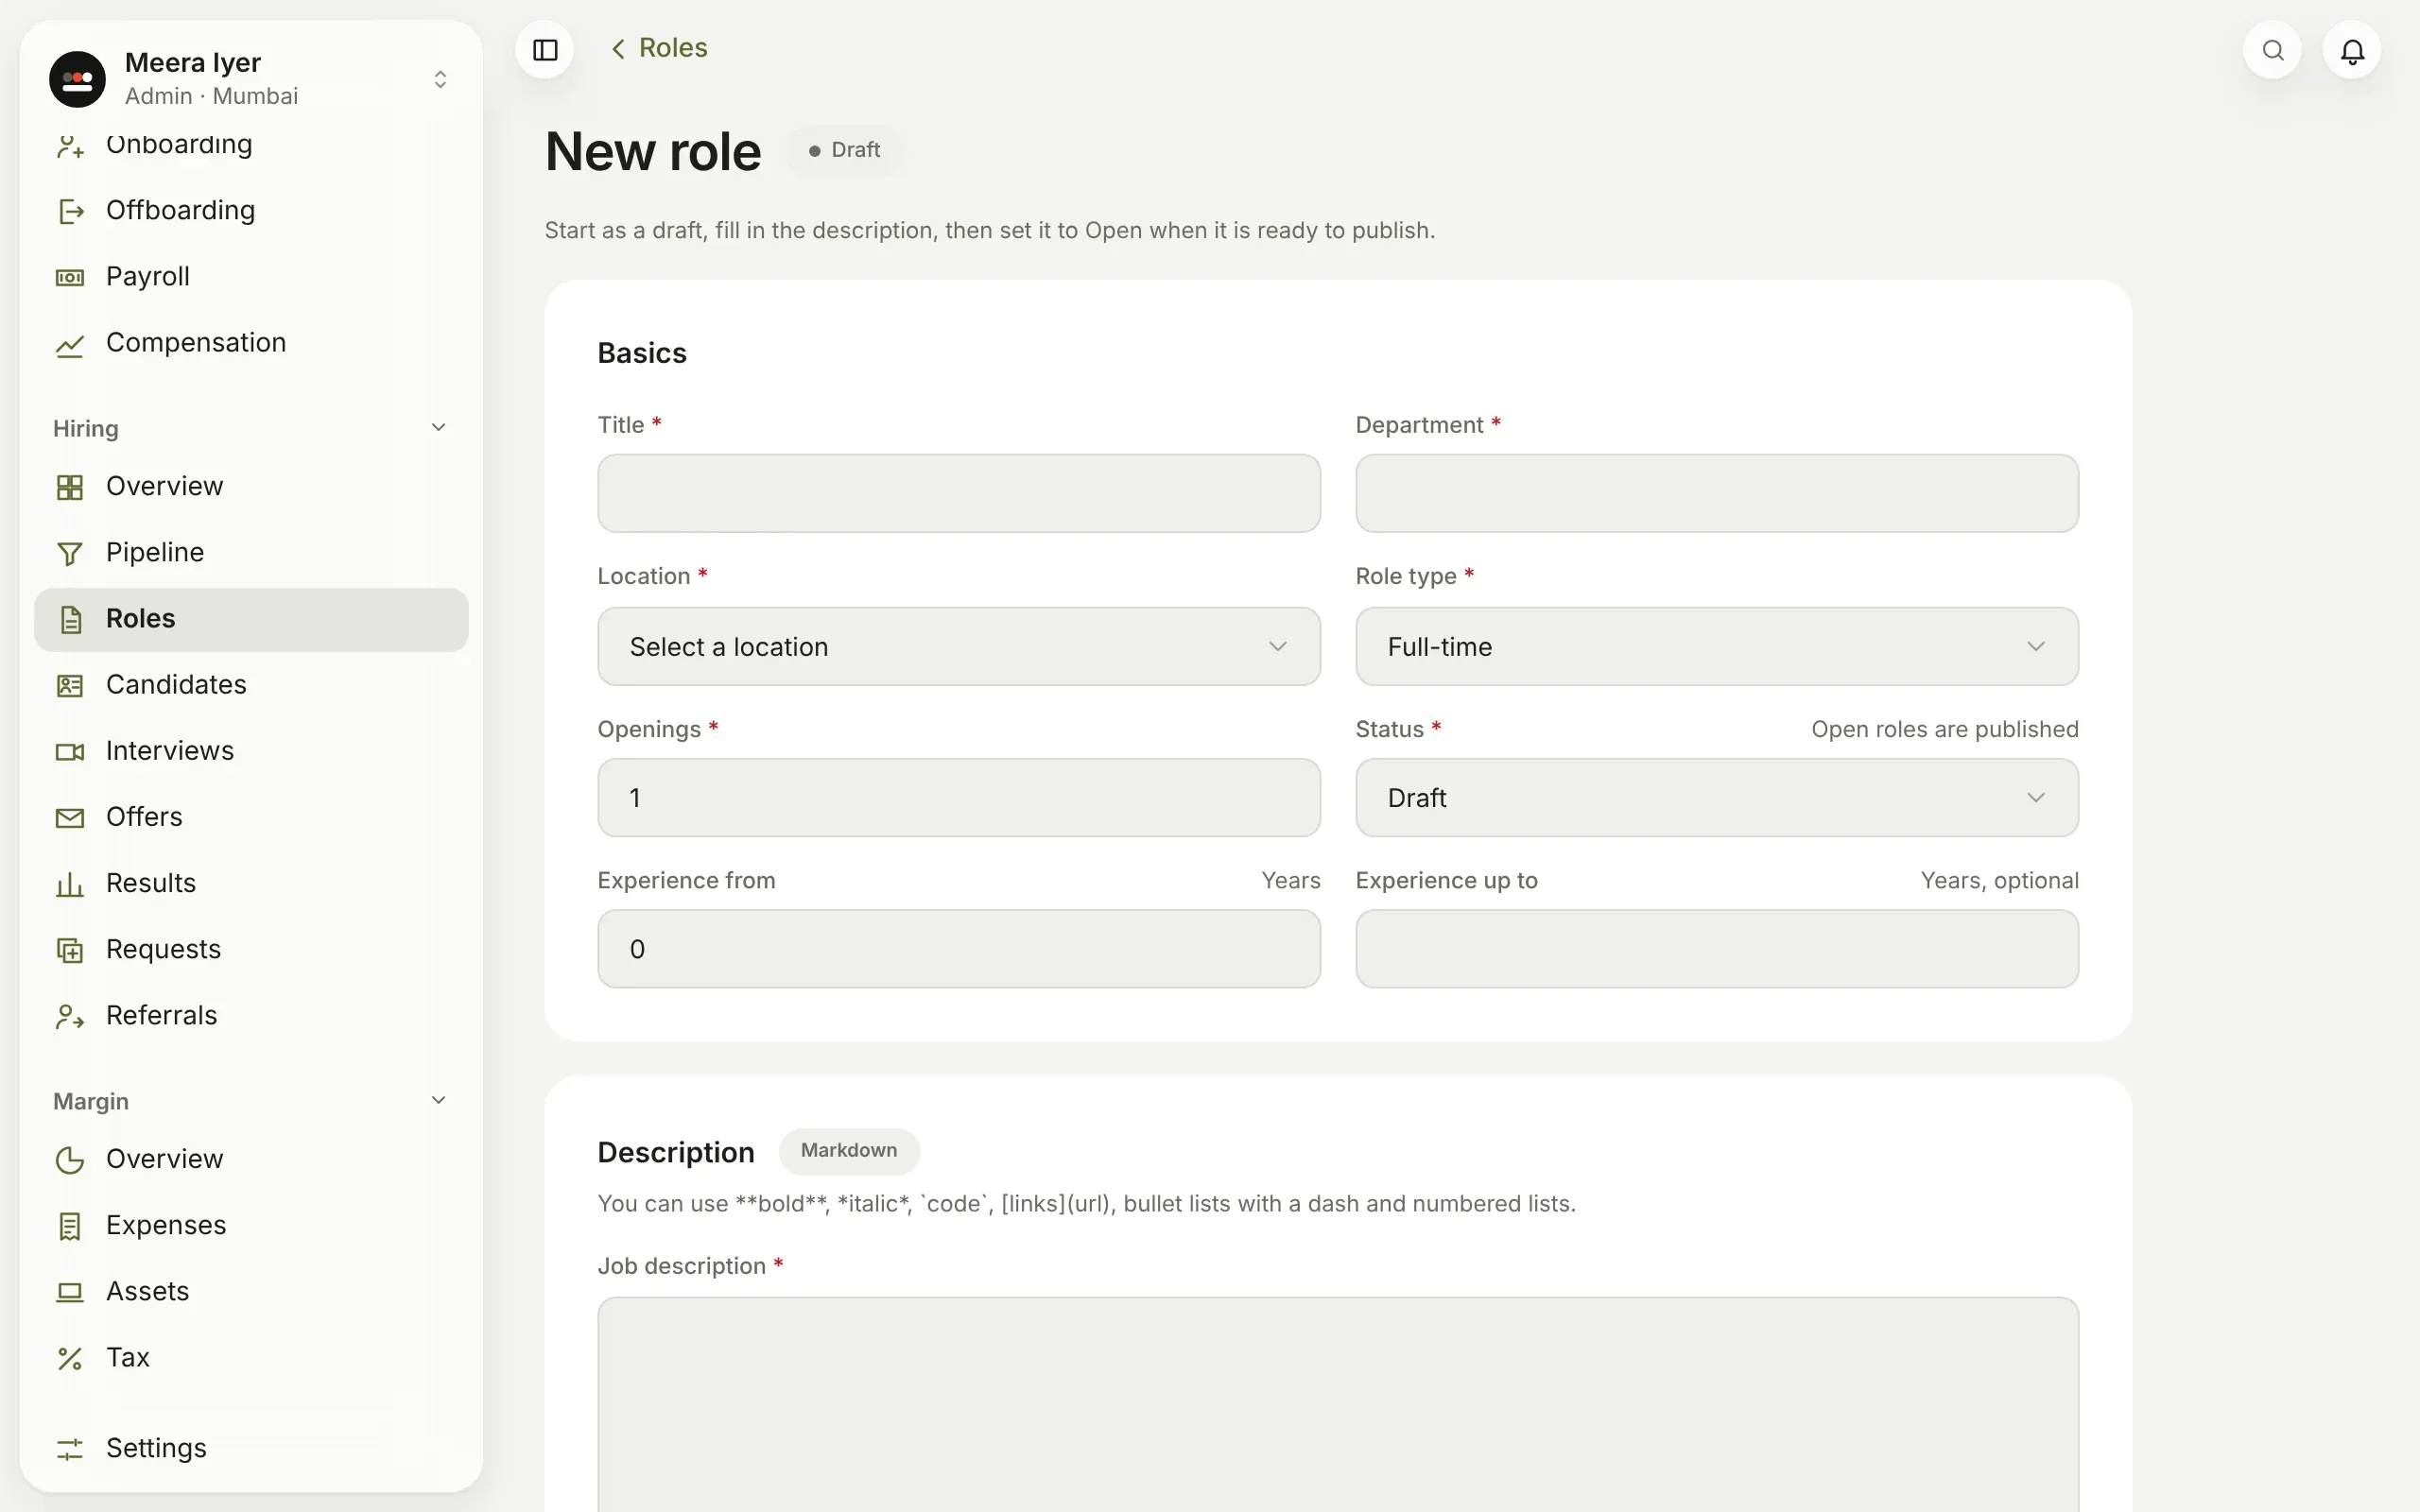This screenshot has width=2420, height=1512.
Task: Click the Pipeline funnel icon
Action: pyautogui.click(x=70, y=553)
